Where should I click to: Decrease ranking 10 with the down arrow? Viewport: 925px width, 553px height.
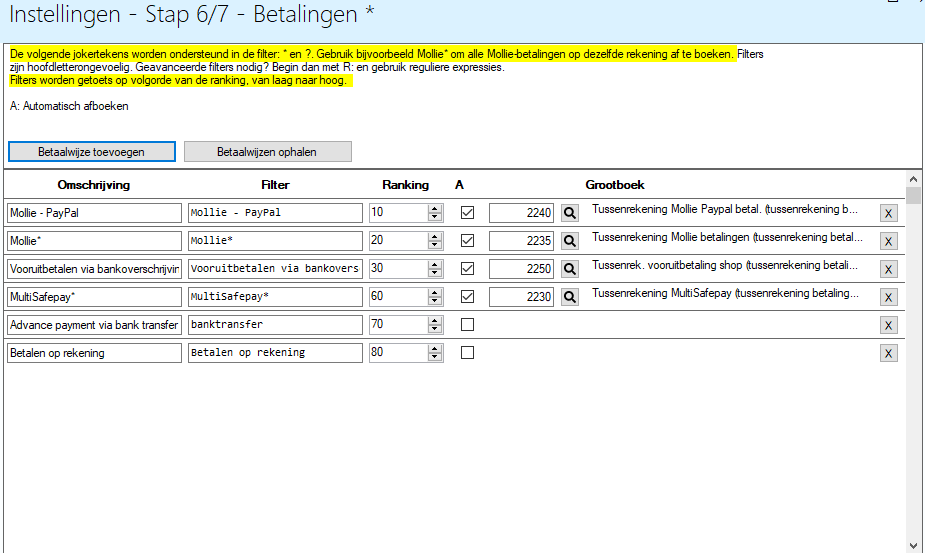point(435,217)
